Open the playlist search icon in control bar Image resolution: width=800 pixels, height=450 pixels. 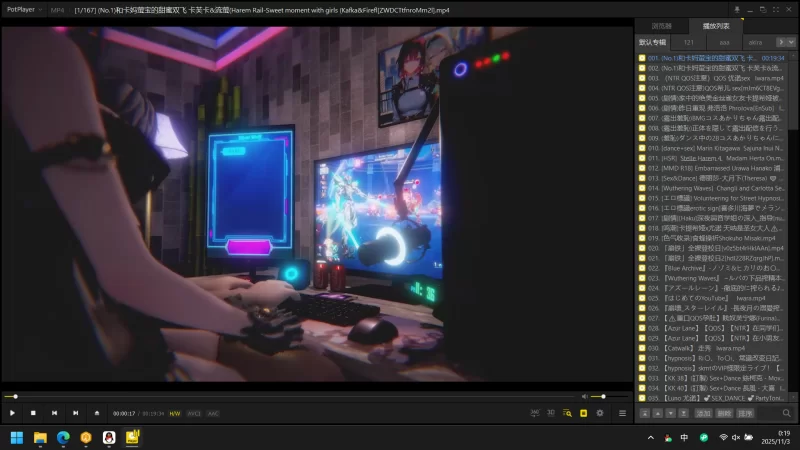click(x=567, y=413)
